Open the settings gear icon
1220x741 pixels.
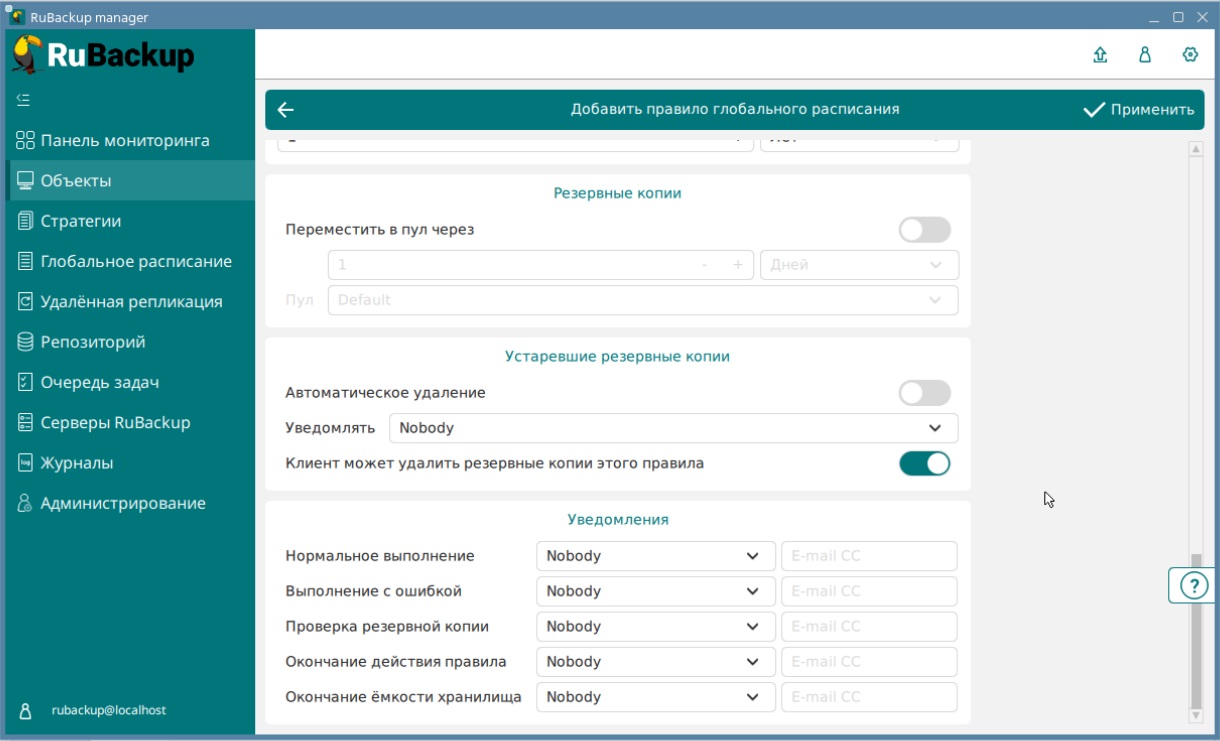(1190, 55)
